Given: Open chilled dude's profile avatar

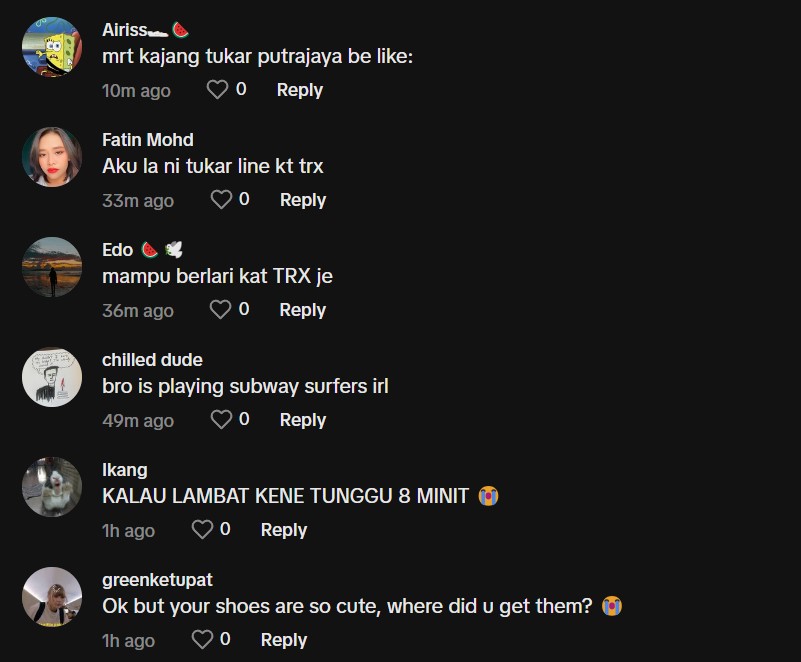Looking at the screenshot, I should 52,377.
